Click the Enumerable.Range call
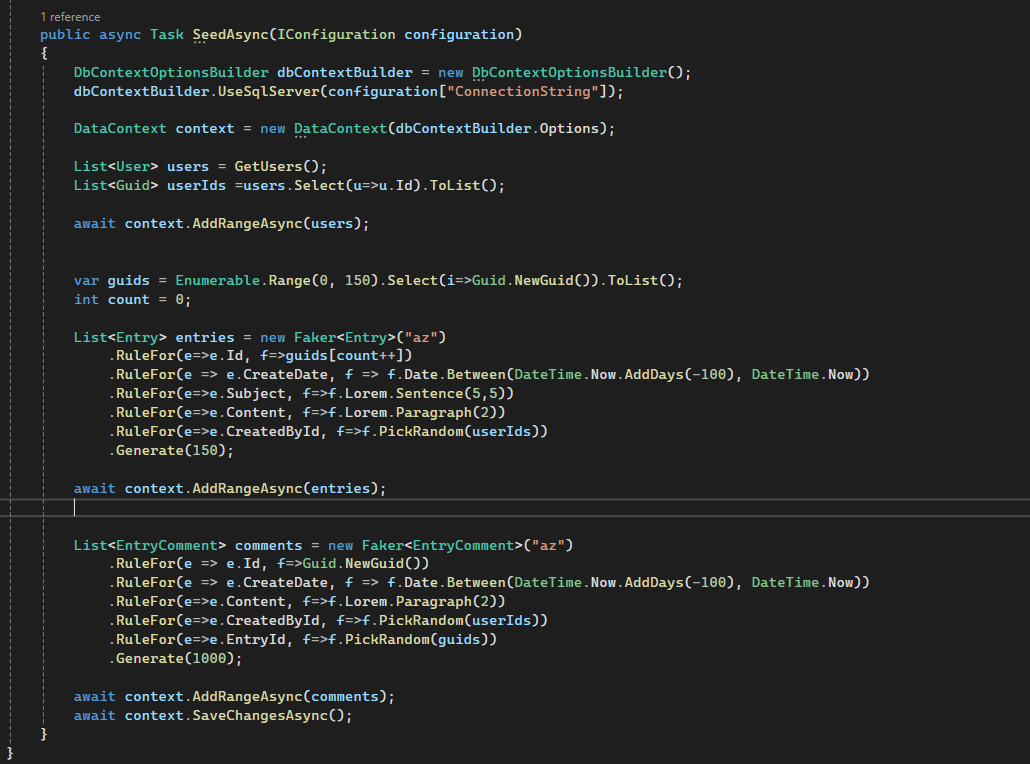Viewport: 1030px width, 764px height. click(x=239, y=280)
